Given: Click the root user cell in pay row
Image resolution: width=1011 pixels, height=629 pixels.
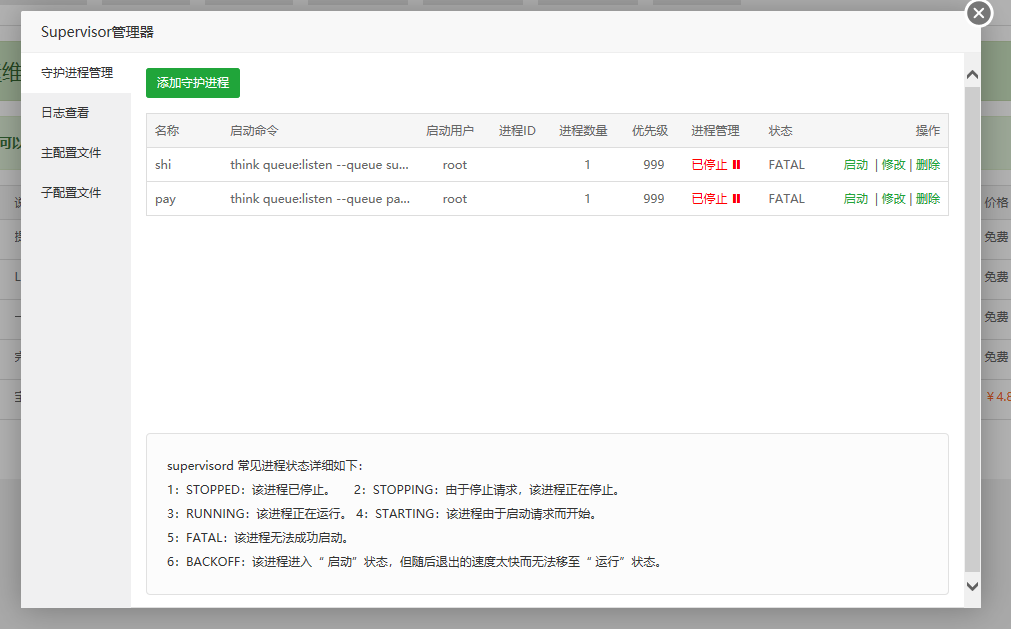Looking at the screenshot, I should 455,199.
